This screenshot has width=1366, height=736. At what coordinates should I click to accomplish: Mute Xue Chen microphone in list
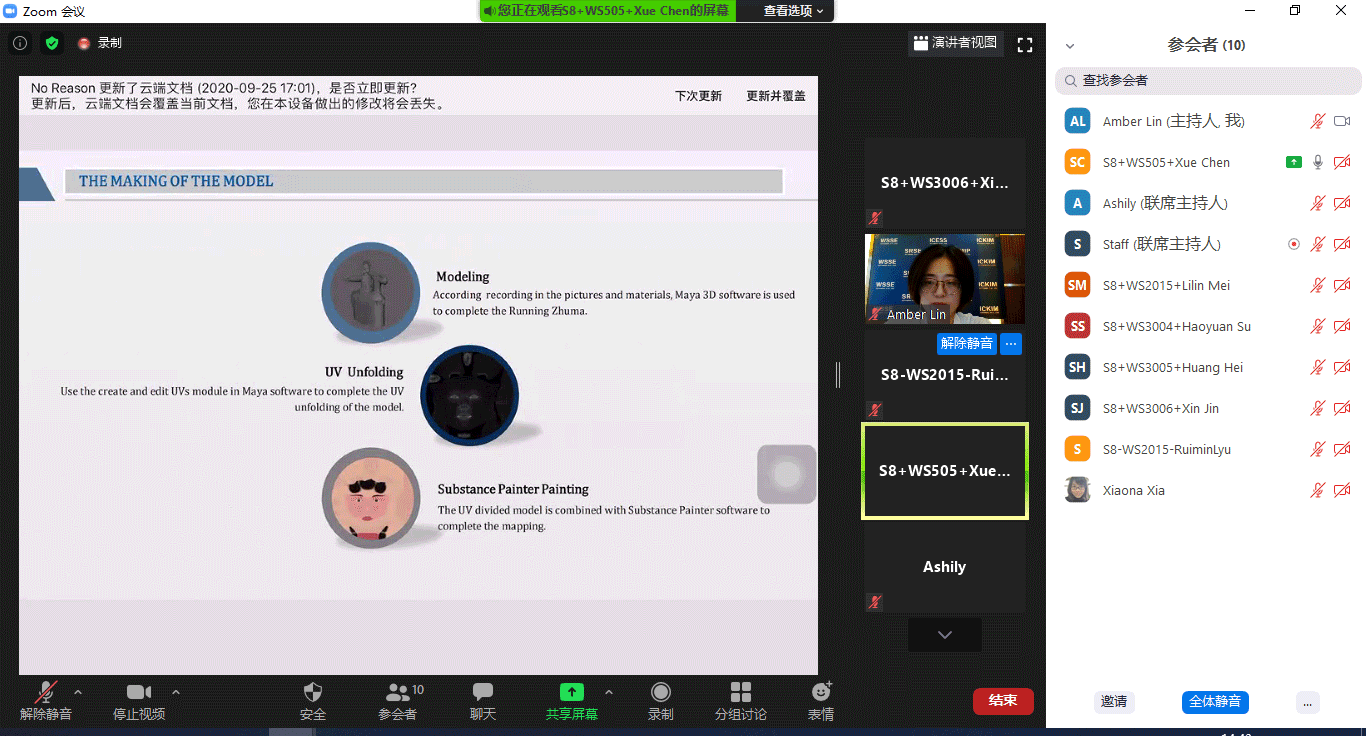tap(1318, 162)
